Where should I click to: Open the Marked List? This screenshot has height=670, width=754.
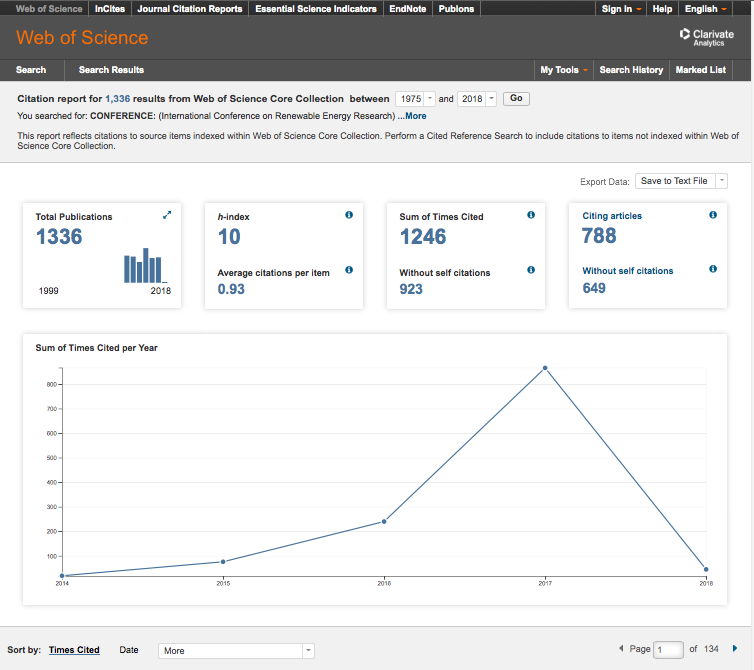(x=701, y=70)
